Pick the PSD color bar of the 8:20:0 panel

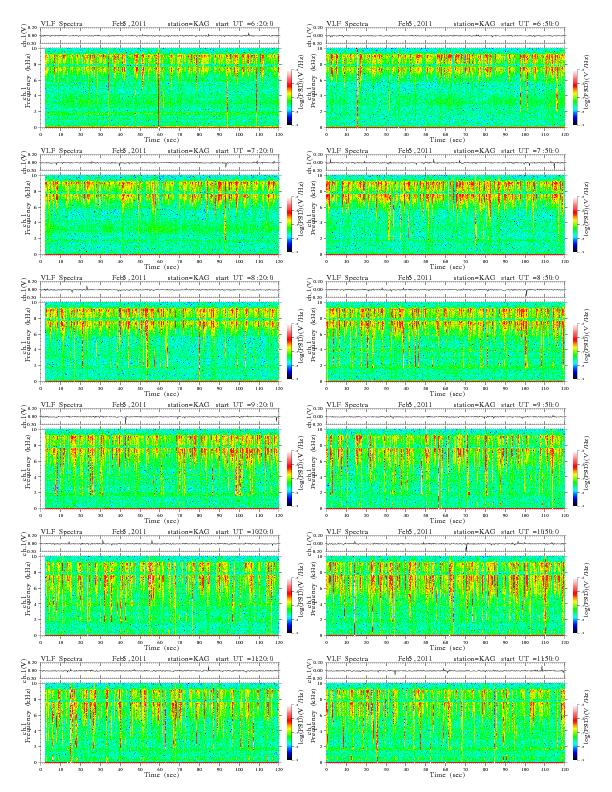289,352
